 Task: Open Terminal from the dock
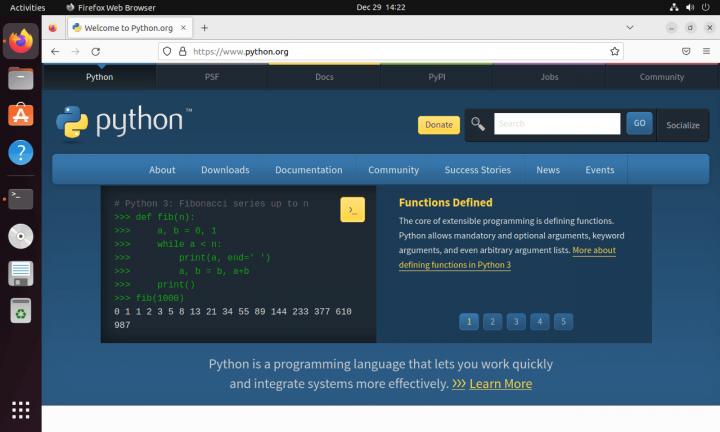point(21,198)
